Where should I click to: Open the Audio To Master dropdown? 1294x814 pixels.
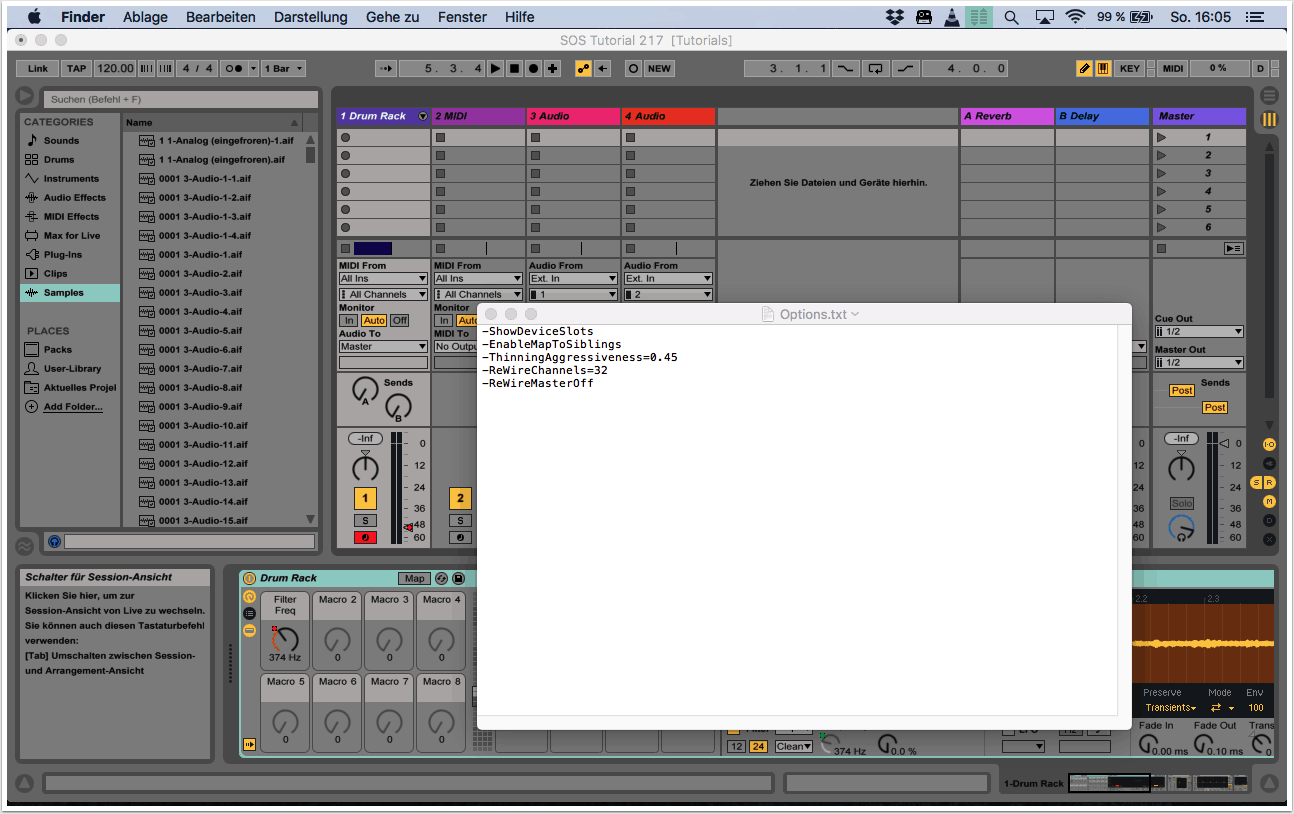383,347
